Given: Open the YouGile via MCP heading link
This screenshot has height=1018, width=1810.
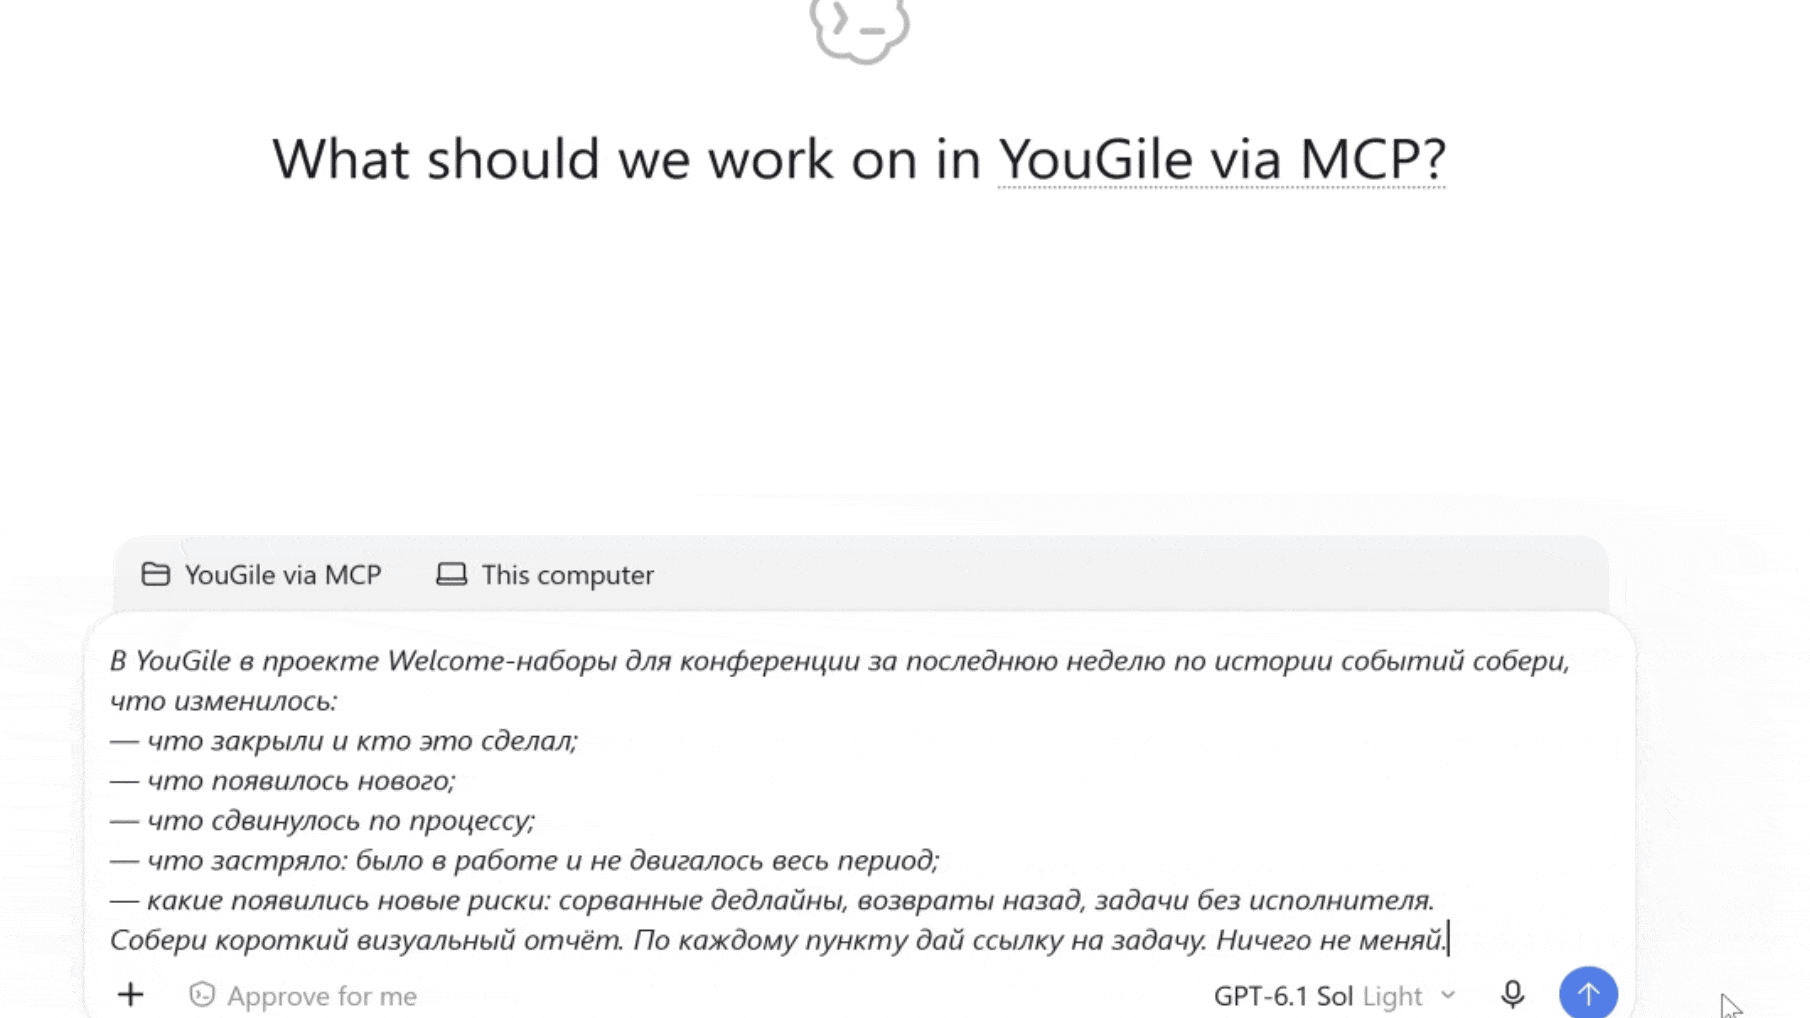Looking at the screenshot, I should tap(1222, 159).
